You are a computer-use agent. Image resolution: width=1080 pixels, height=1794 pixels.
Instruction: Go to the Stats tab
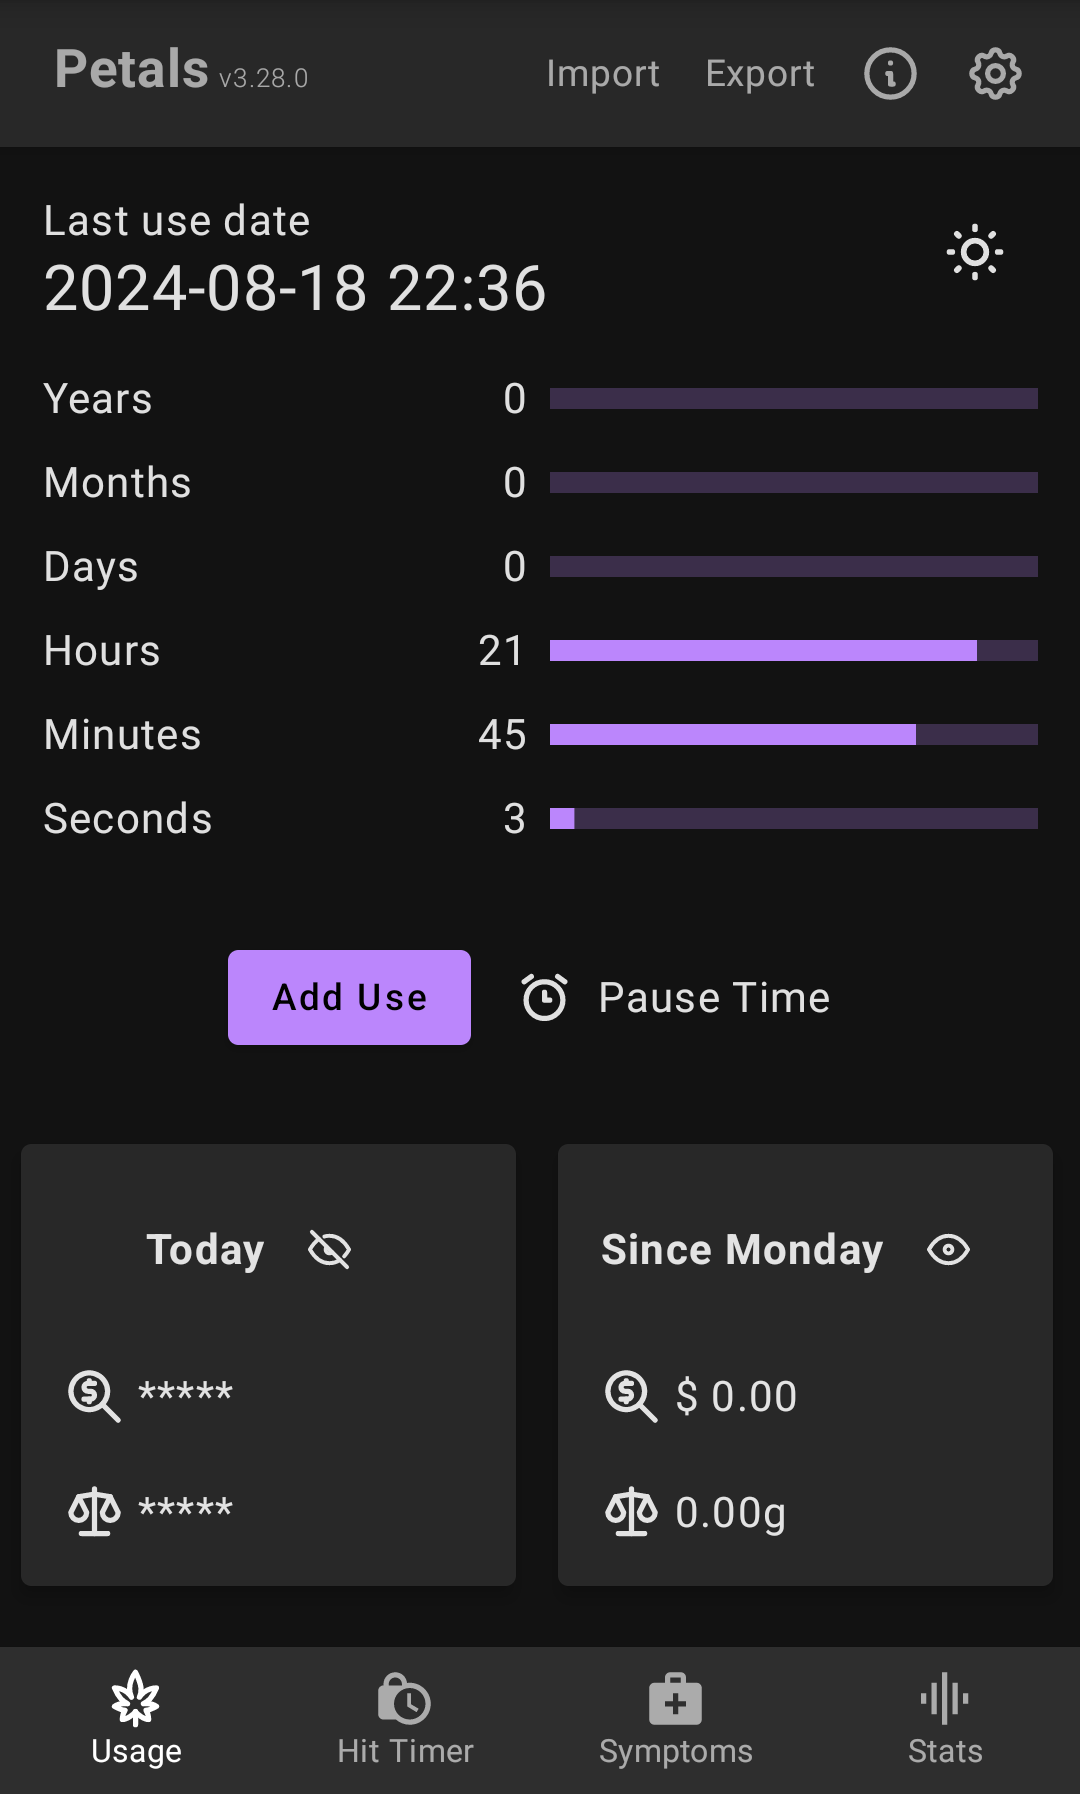pos(945,1720)
